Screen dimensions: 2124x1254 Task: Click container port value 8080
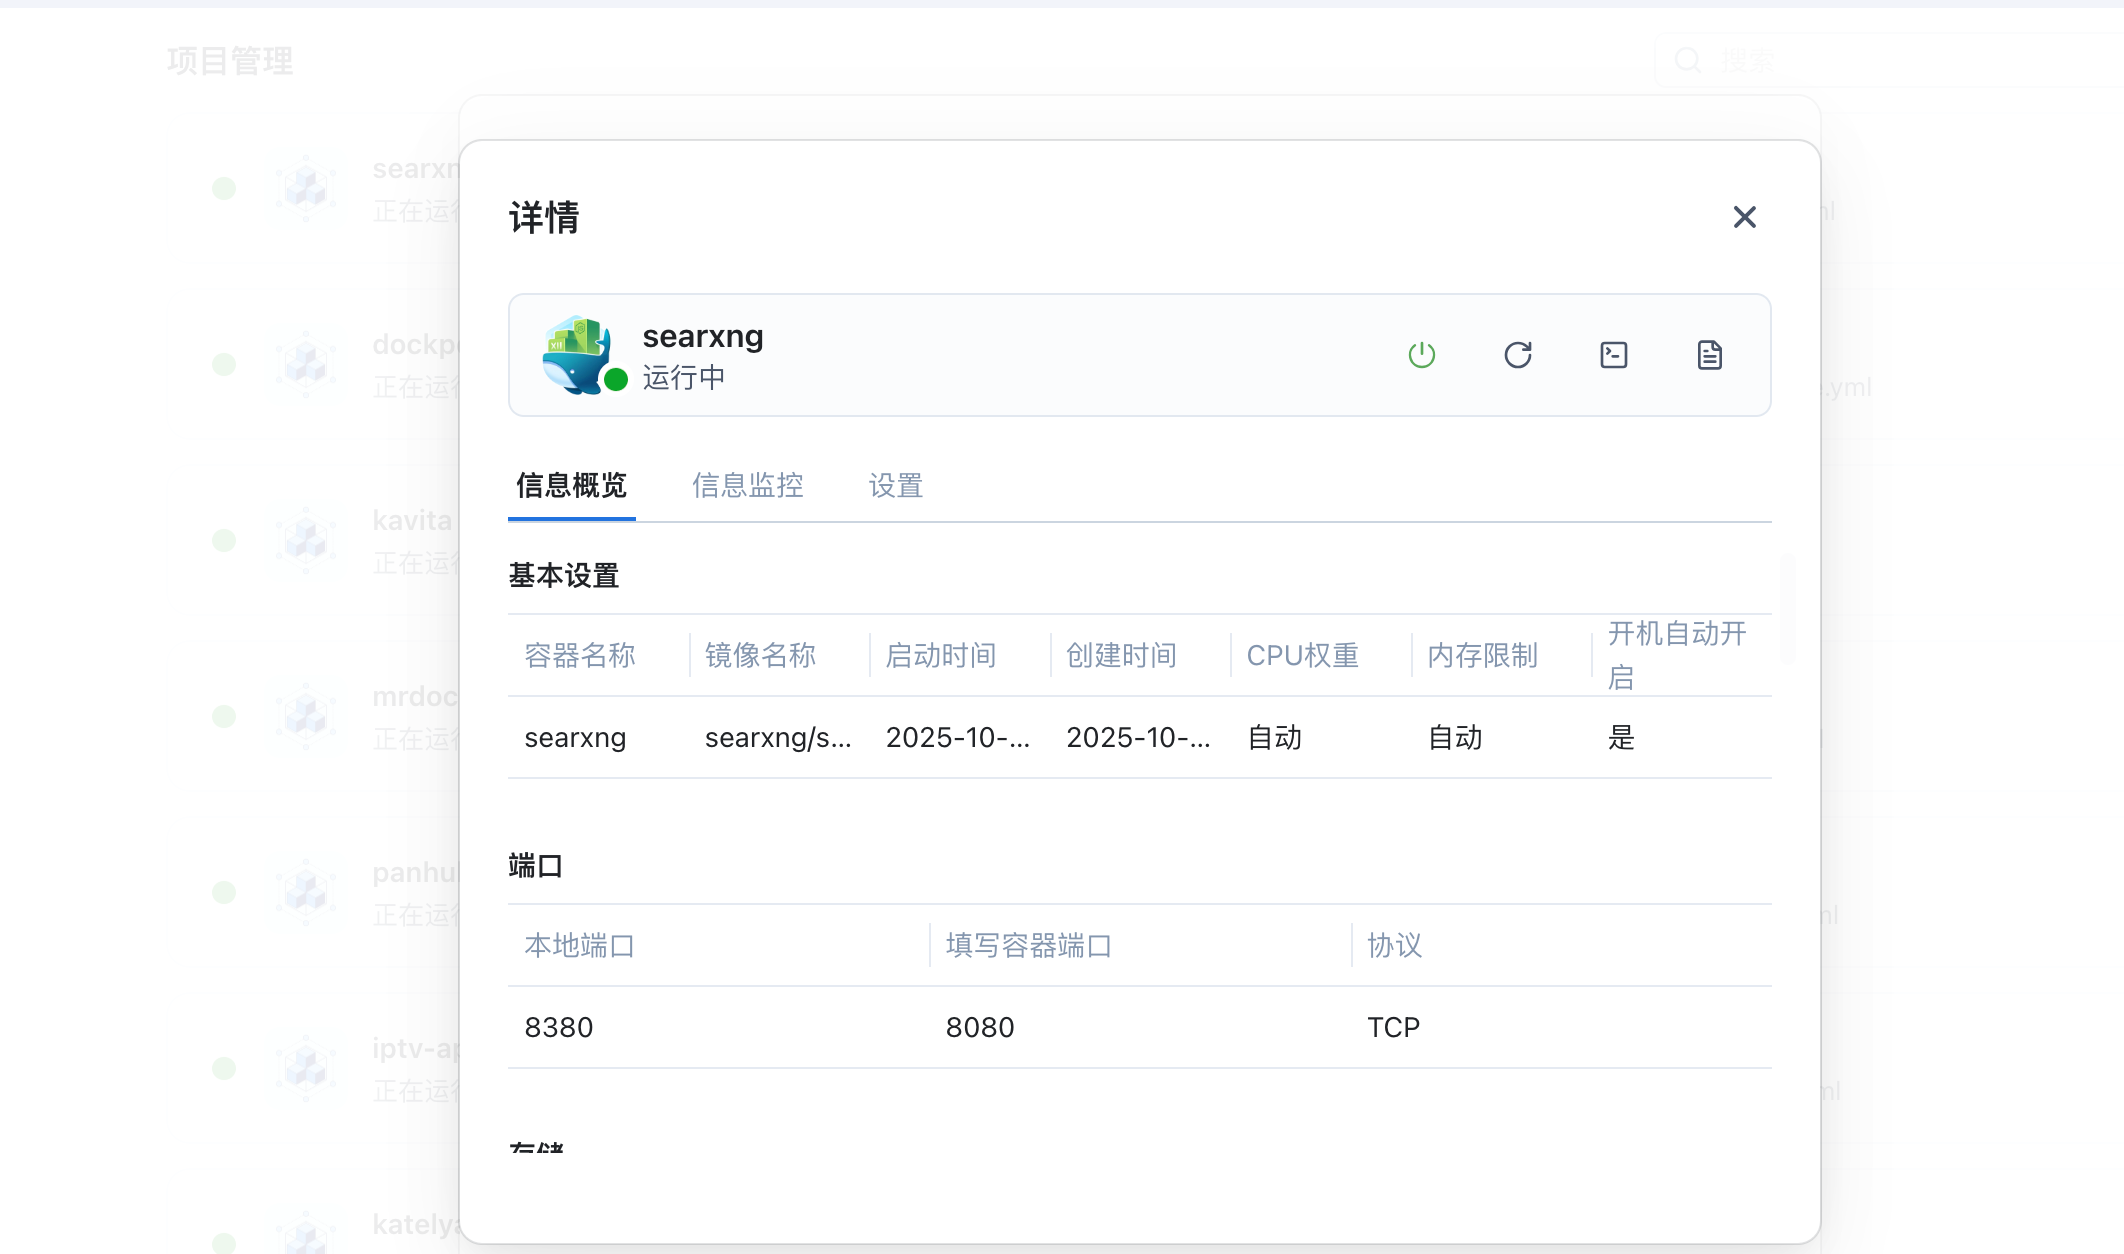pyautogui.click(x=980, y=1028)
